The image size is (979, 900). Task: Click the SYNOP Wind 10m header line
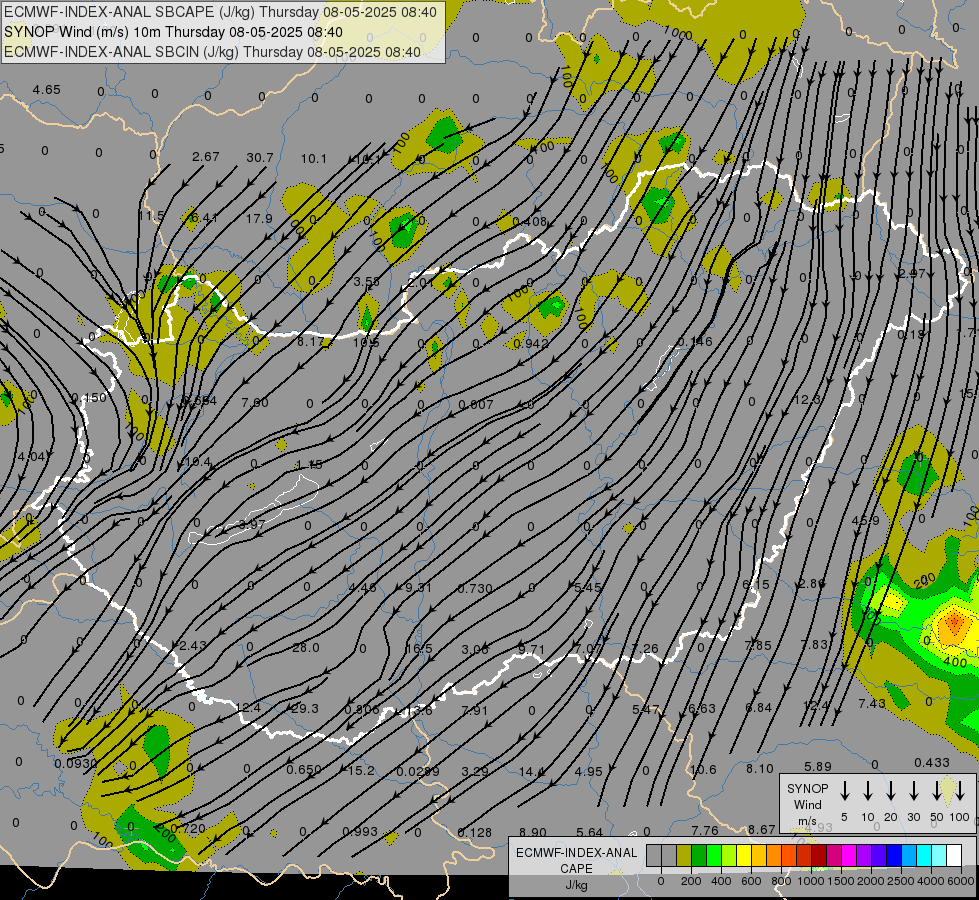pos(174,32)
